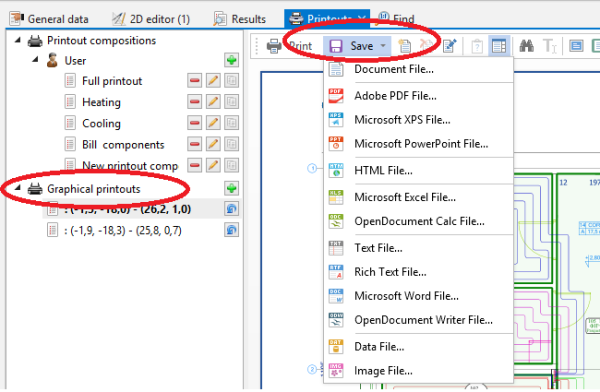600x392 pixels.
Task: Choose OpenDocument Writer File... option
Action: pyautogui.click(x=418, y=320)
